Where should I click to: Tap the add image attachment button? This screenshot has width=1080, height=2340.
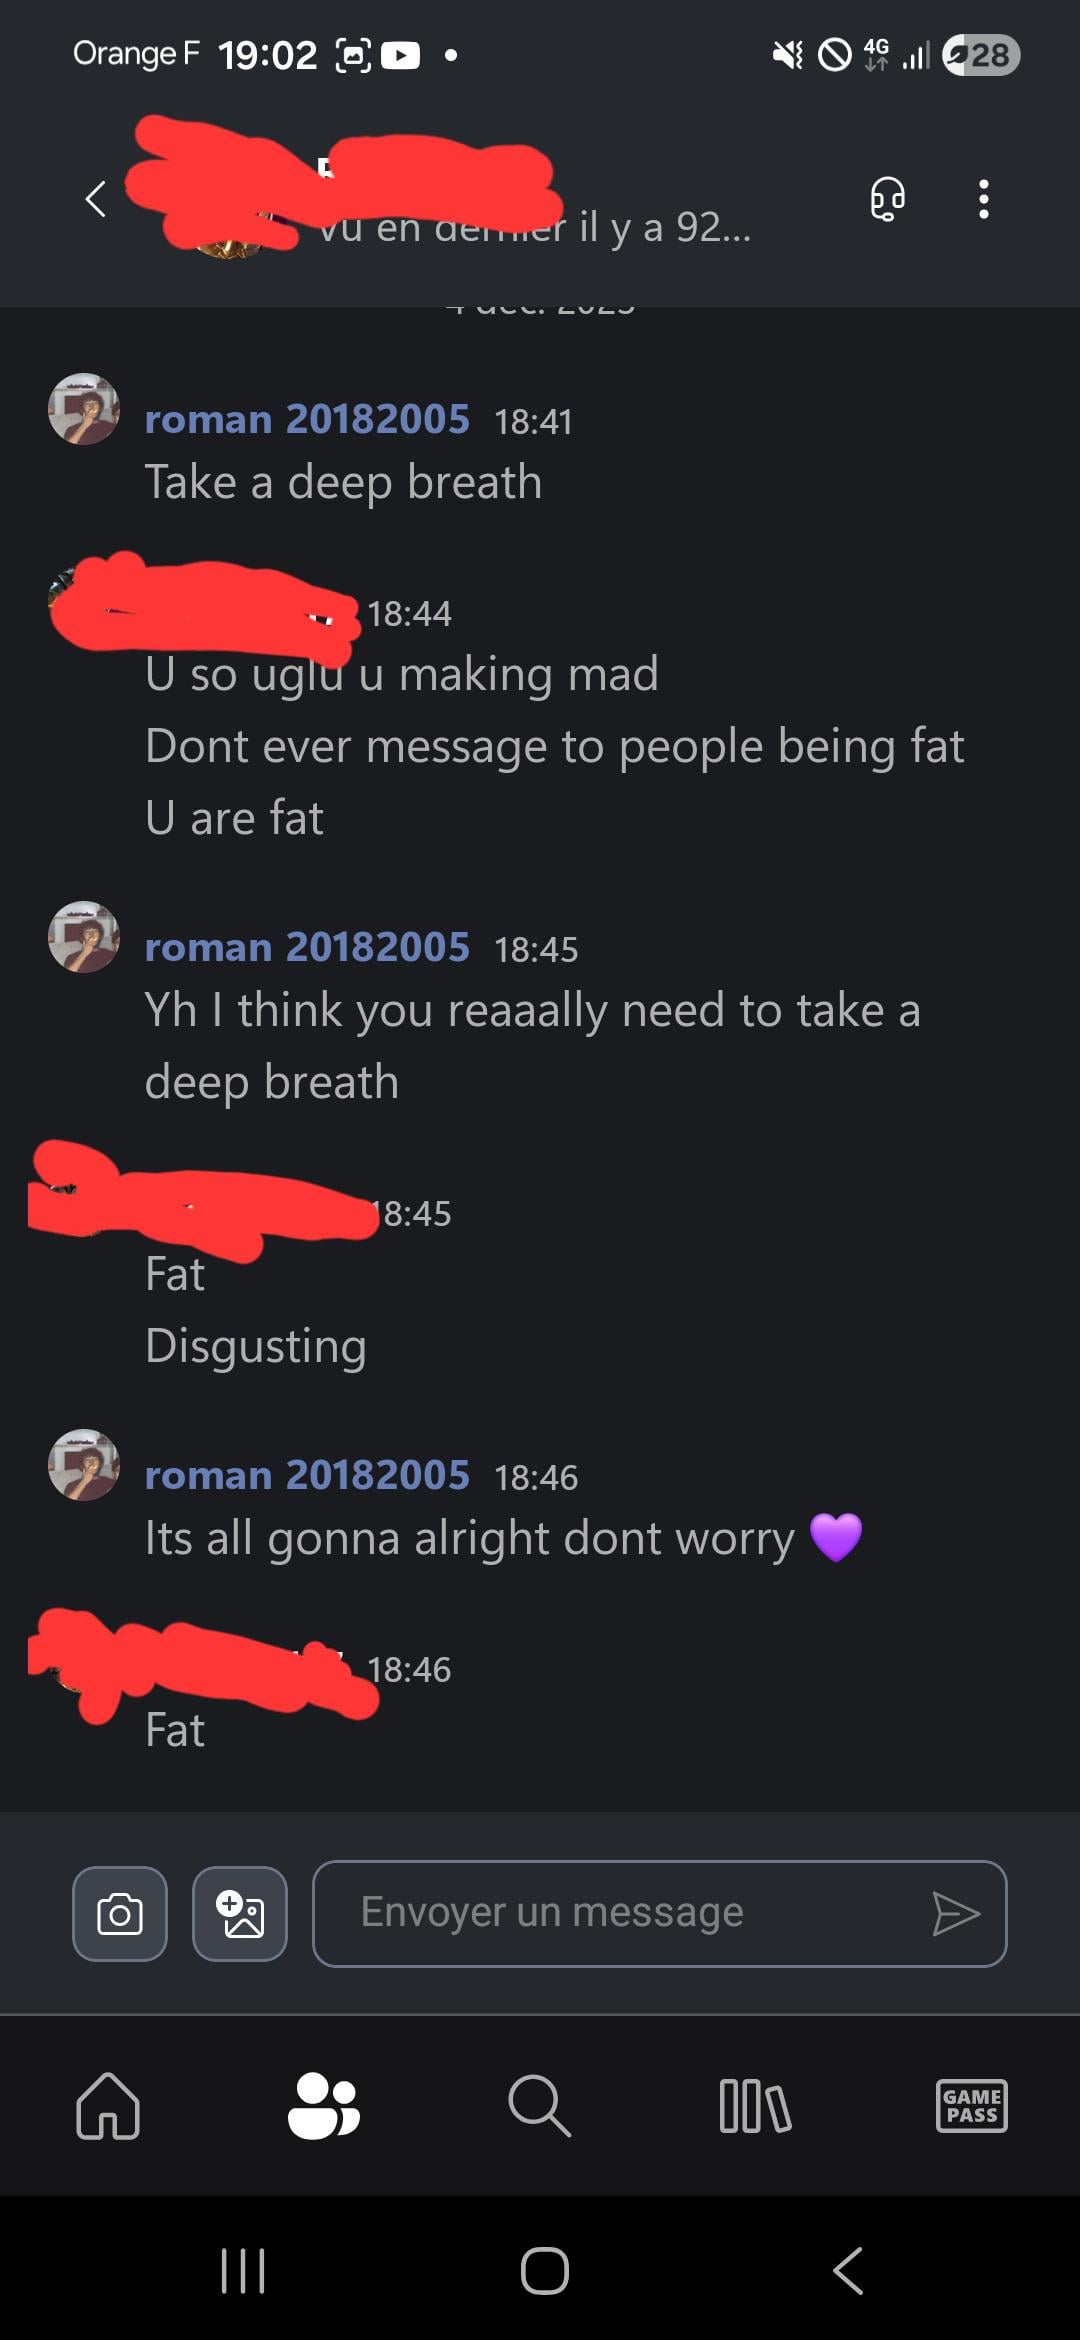point(240,1914)
